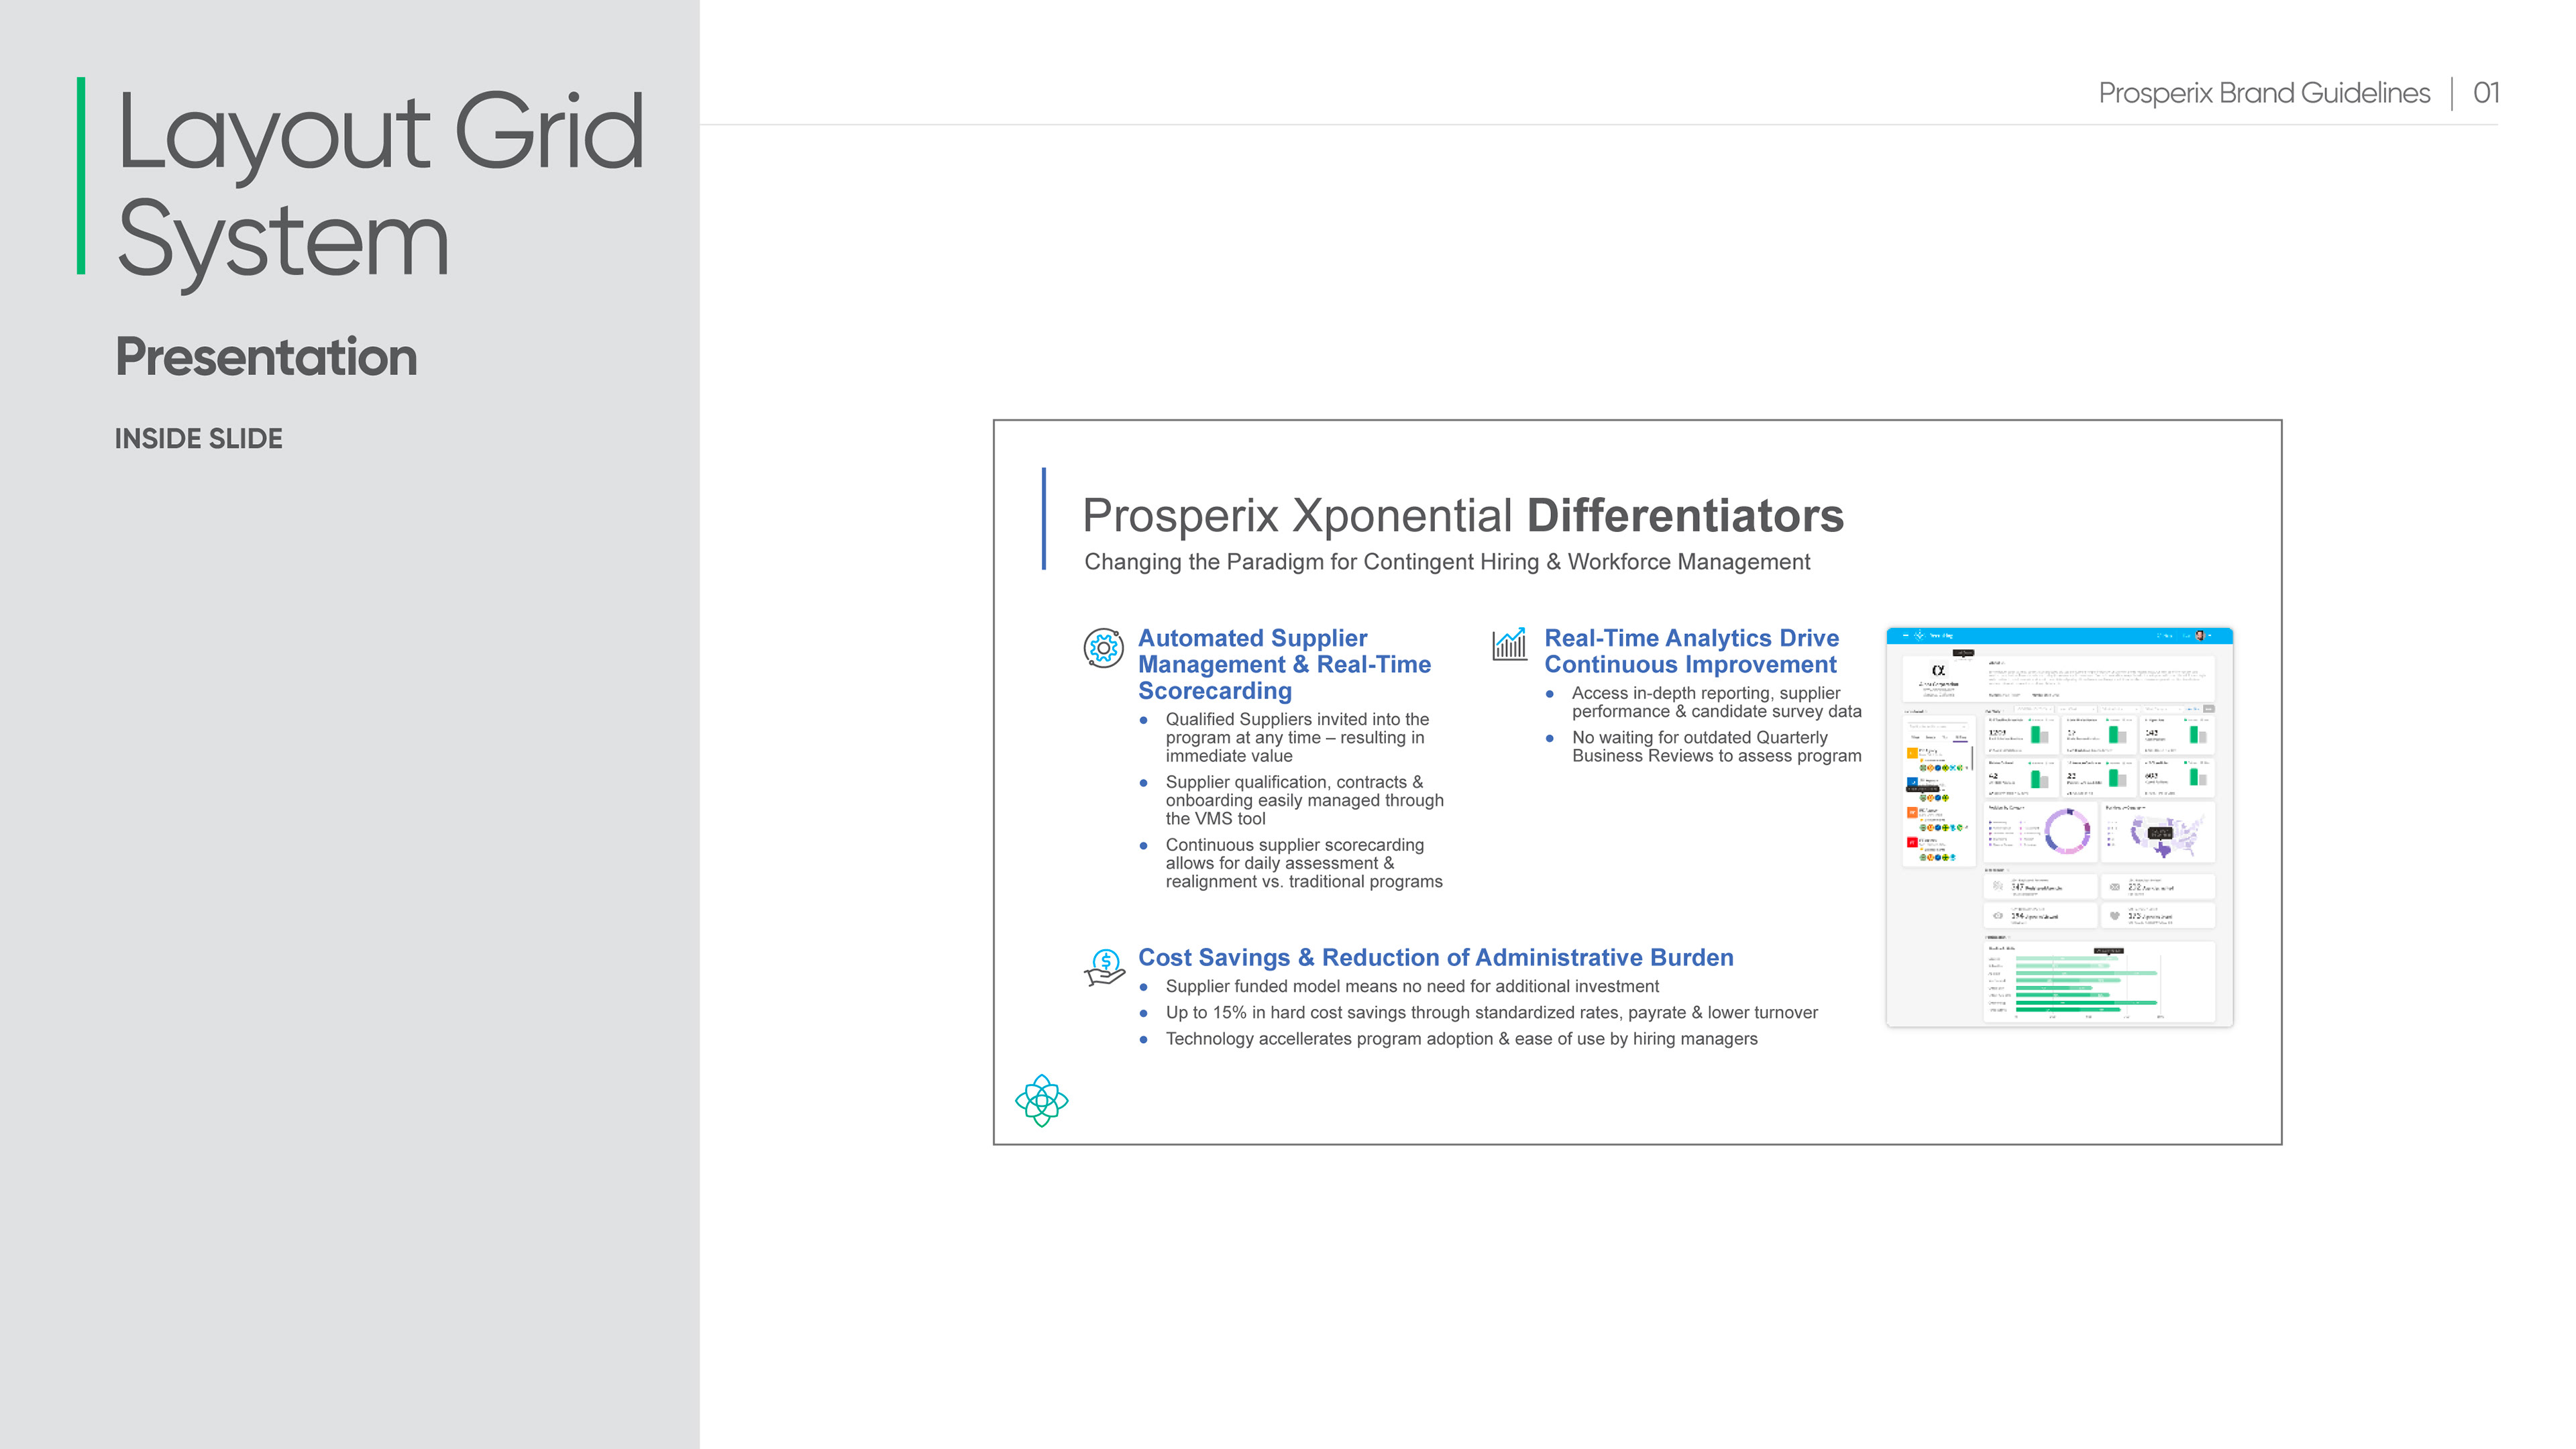Click heading 'Automated Supplier Management & Real-Time Scorecarding'

1284,664
